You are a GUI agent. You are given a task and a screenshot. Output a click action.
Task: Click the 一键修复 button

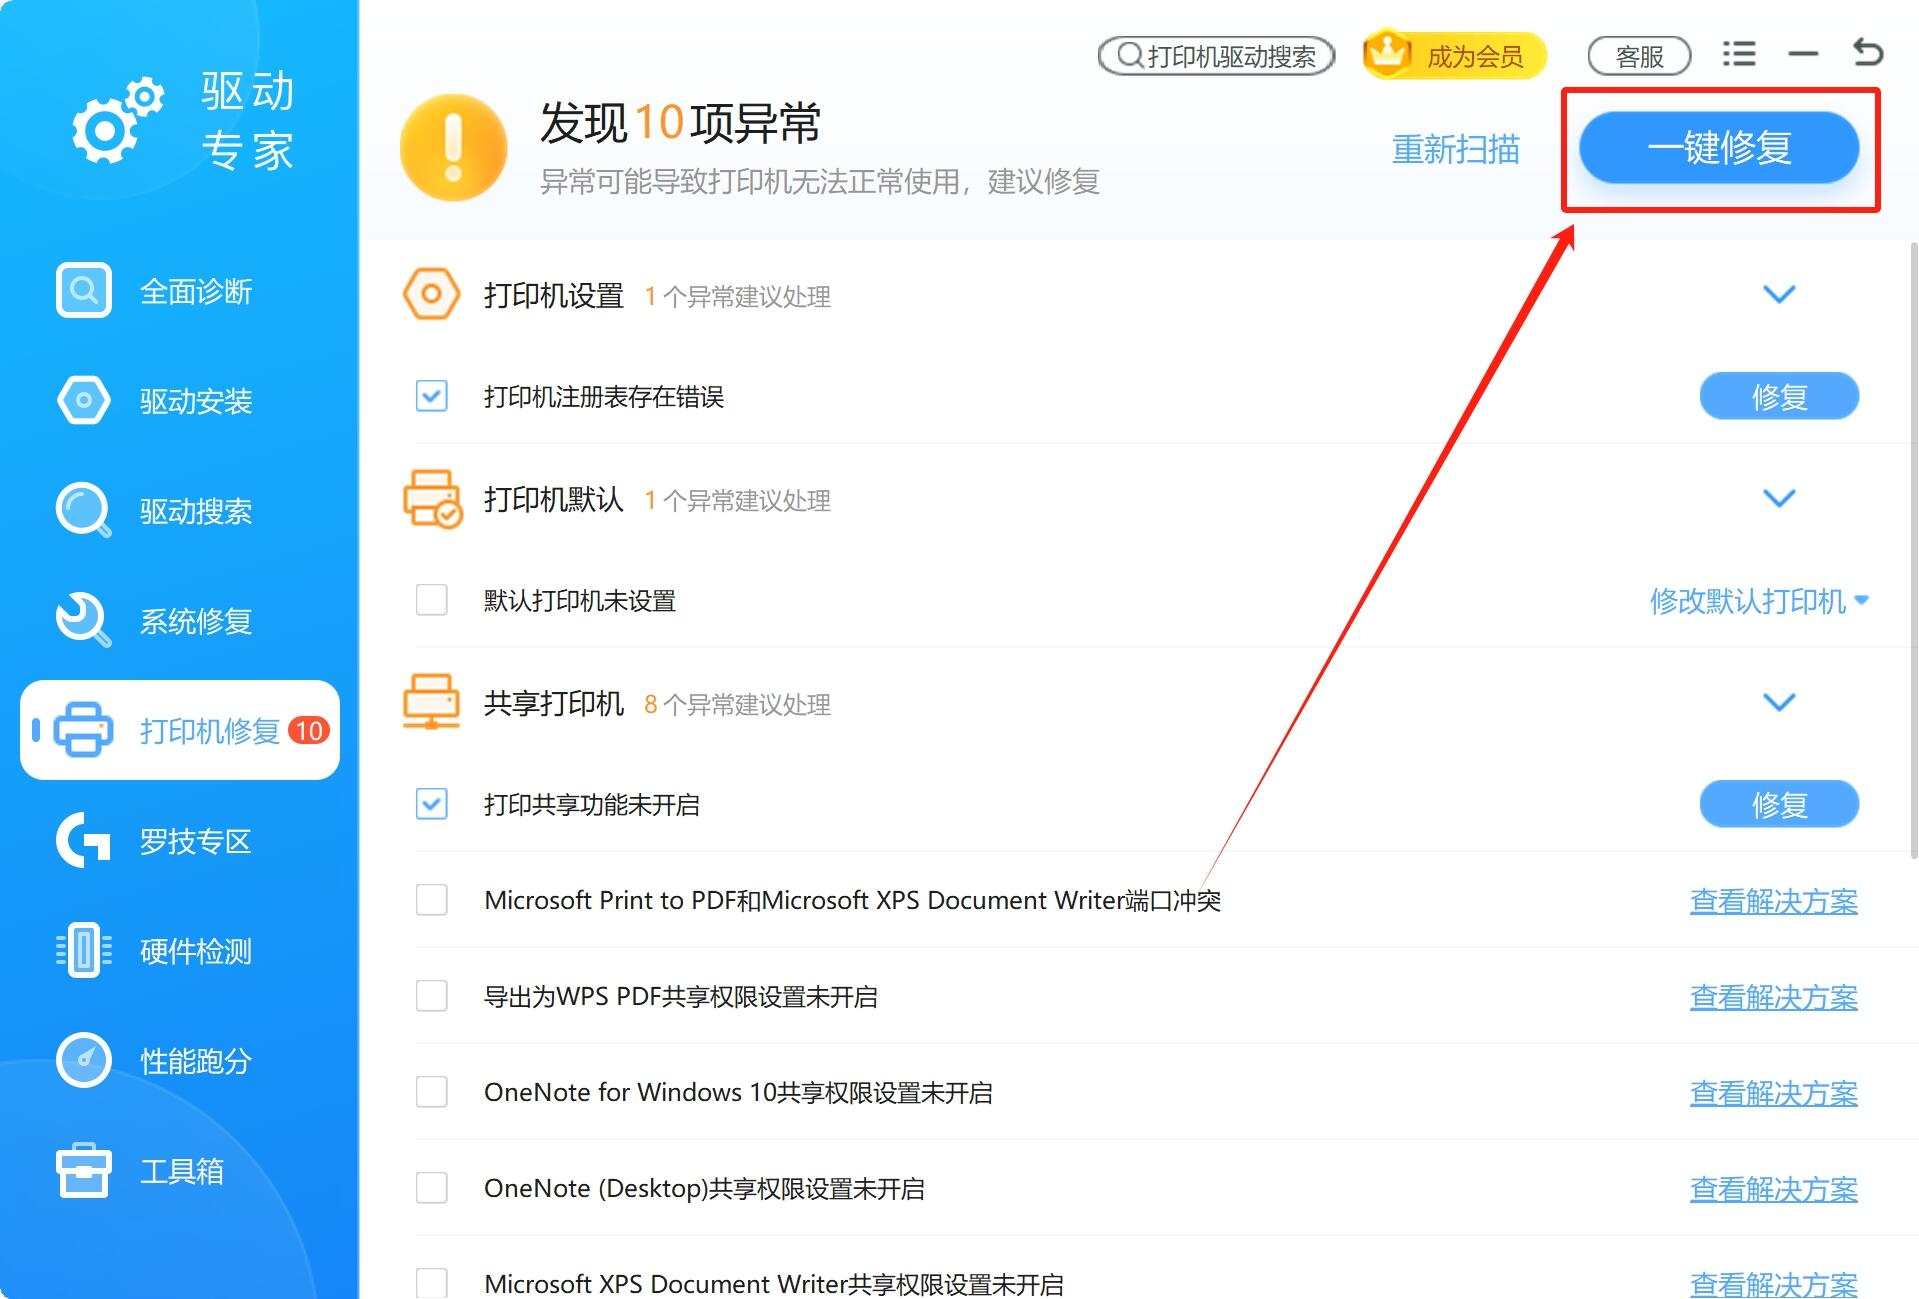point(1719,148)
